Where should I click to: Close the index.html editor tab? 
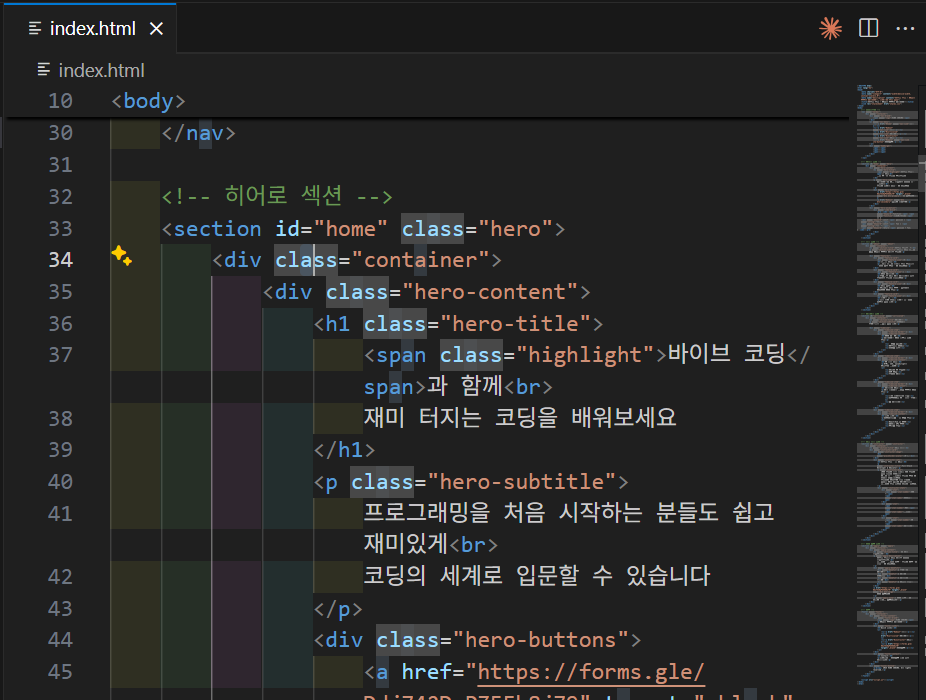[x=156, y=28]
